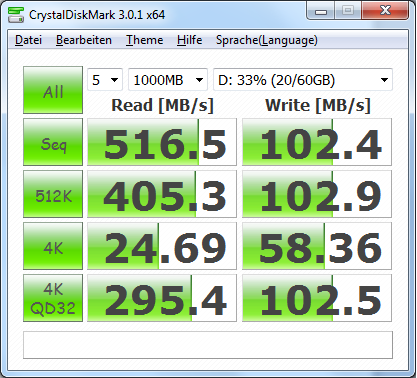This screenshot has width=417, height=378.
Task: Start the 4K QD32 benchmark test
Action: coord(53,298)
